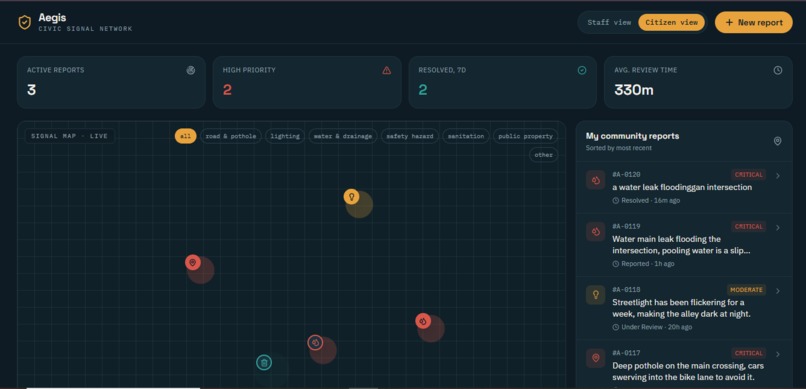
Task: Click the solid red water-drop map marker
Action: coord(423,321)
